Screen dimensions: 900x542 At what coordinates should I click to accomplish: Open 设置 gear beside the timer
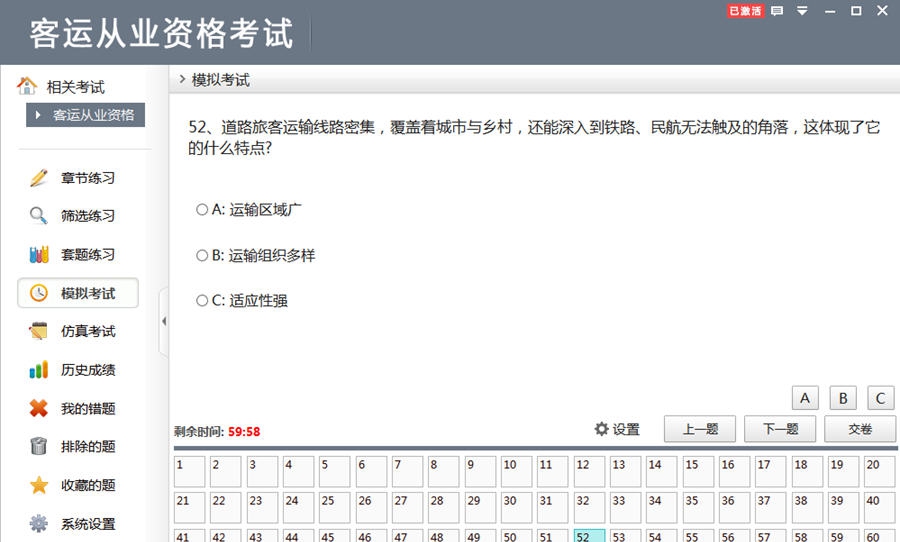[x=617, y=429]
